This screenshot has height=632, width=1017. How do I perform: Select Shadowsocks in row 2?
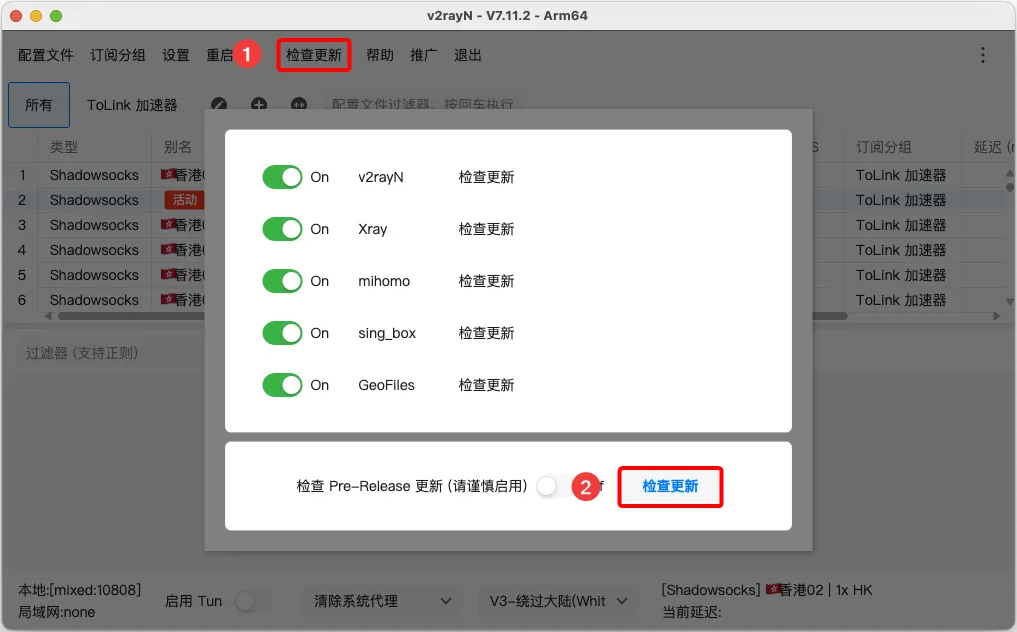(94, 200)
